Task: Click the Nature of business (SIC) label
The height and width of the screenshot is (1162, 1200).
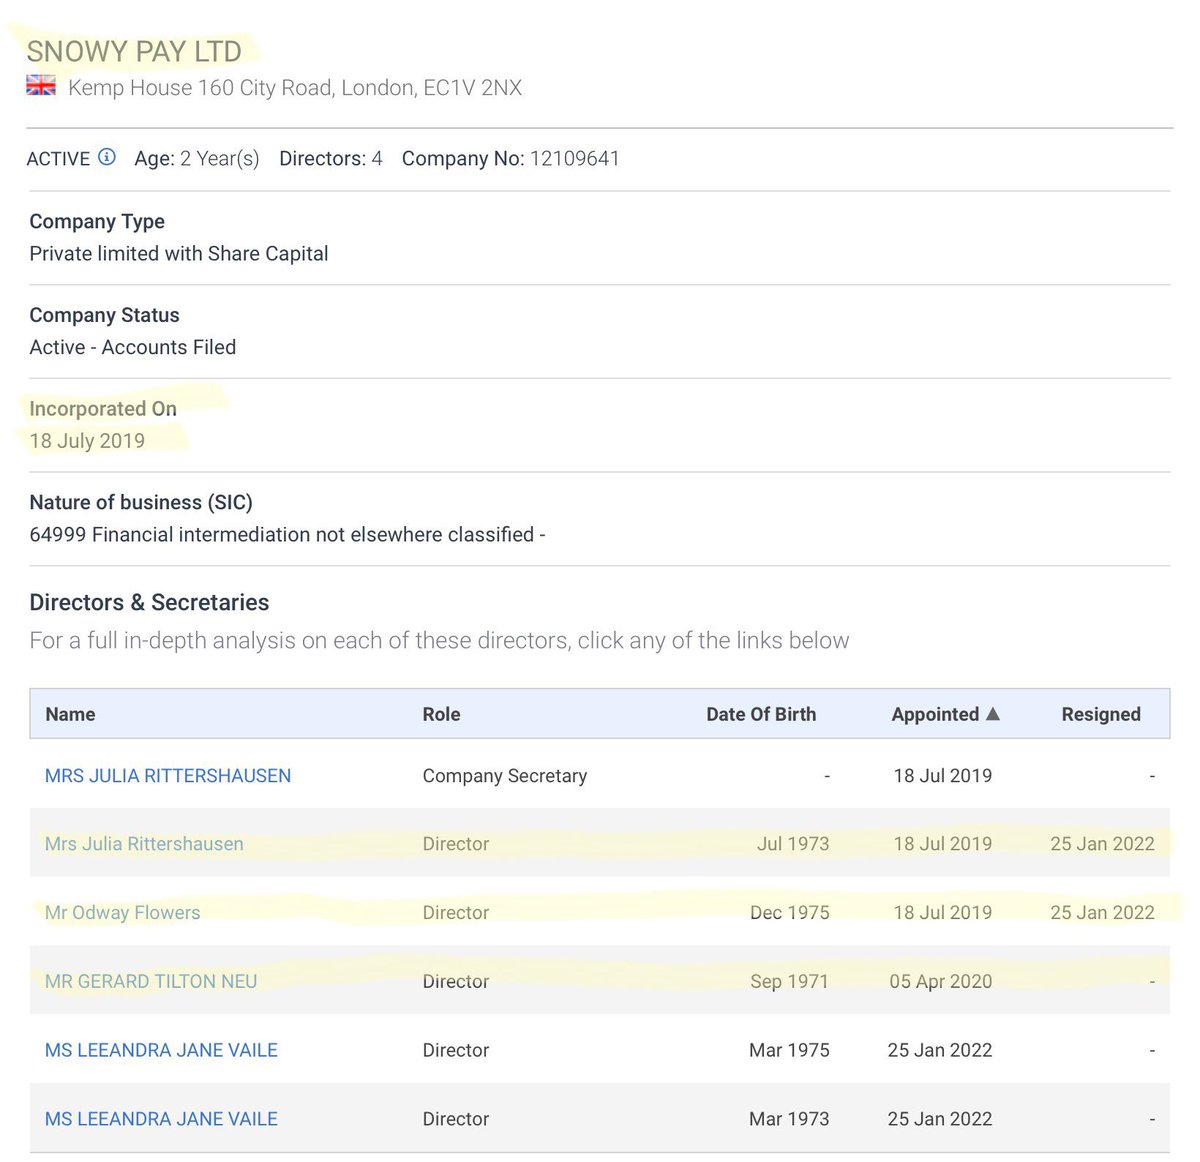Action: 141,502
